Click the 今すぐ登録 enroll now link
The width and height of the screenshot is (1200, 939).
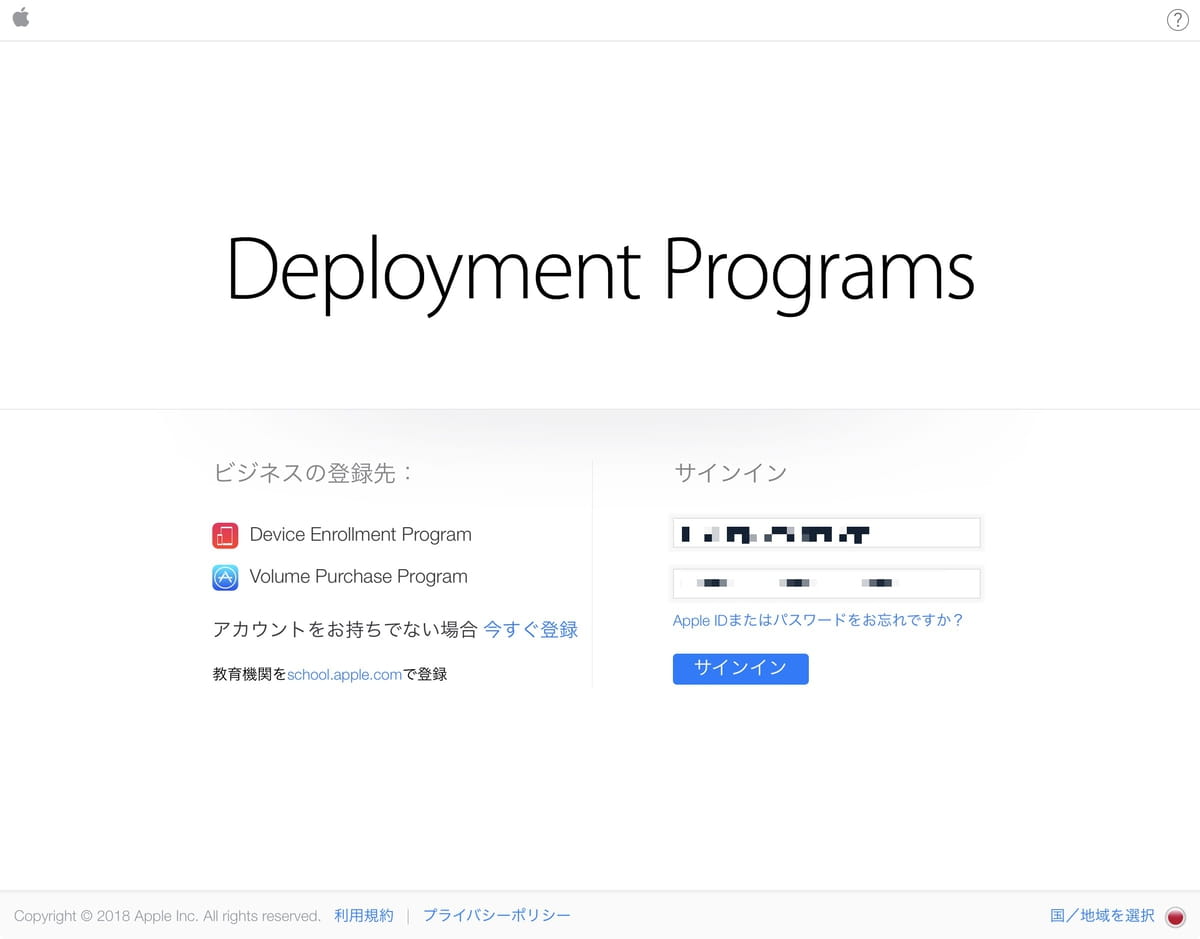click(531, 630)
